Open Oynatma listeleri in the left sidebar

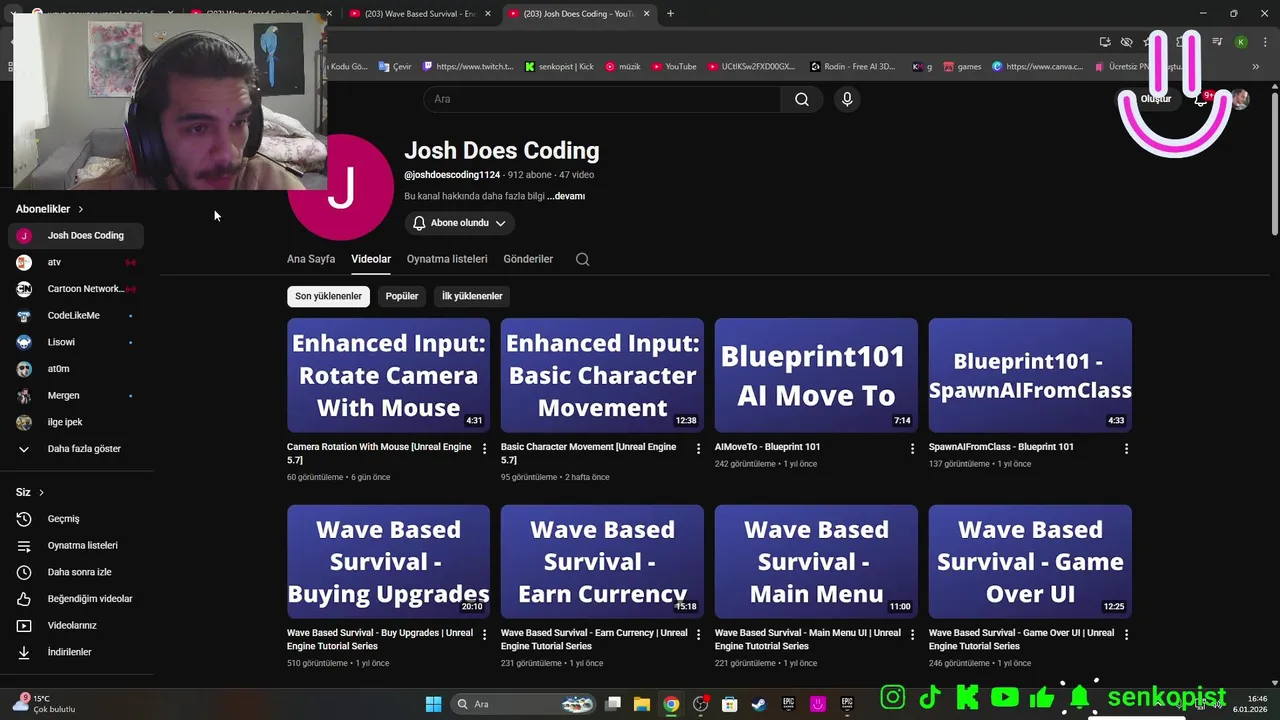tap(76, 545)
